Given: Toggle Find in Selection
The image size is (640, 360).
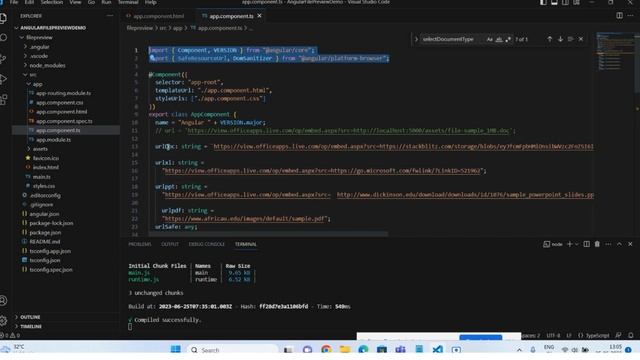Looking at the screenshot, I should (x=570, y=39).
